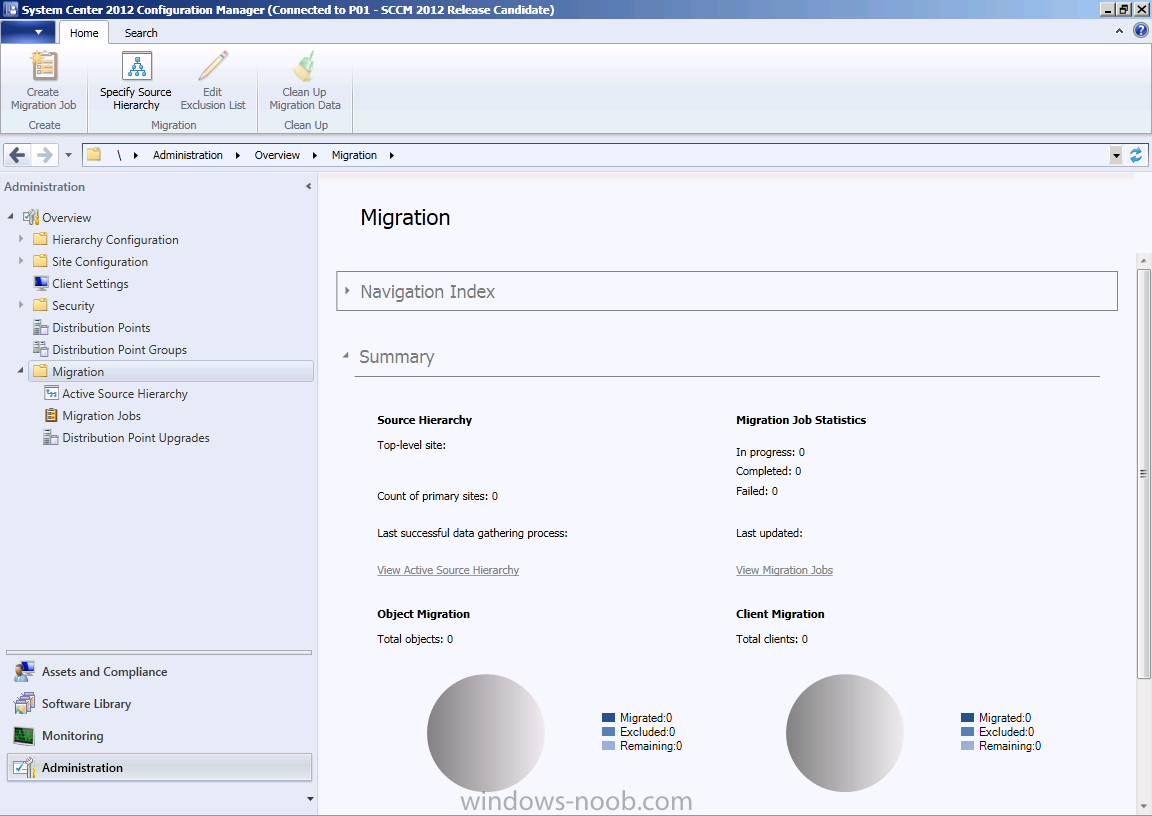Image resolution: width=1152 pixels, height=816 pixels.
Task: Switch to the Home ribbon tab
Action: pos(84,33)
